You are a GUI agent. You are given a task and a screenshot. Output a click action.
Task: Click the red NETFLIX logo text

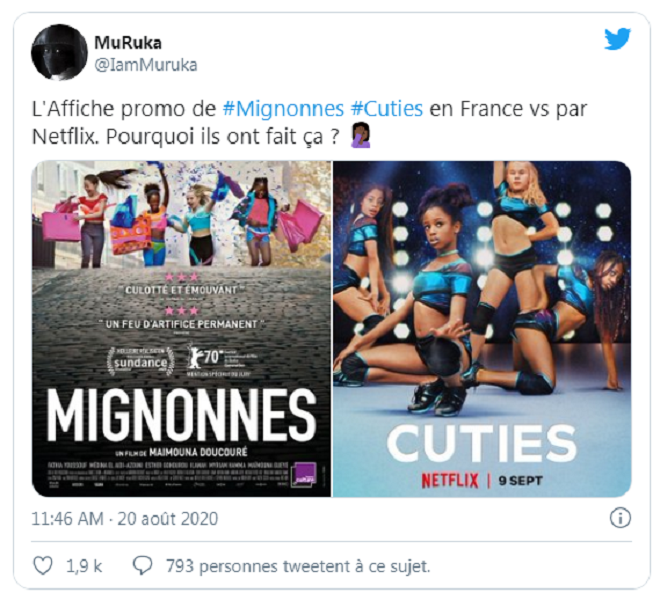[x=450, y=480]
